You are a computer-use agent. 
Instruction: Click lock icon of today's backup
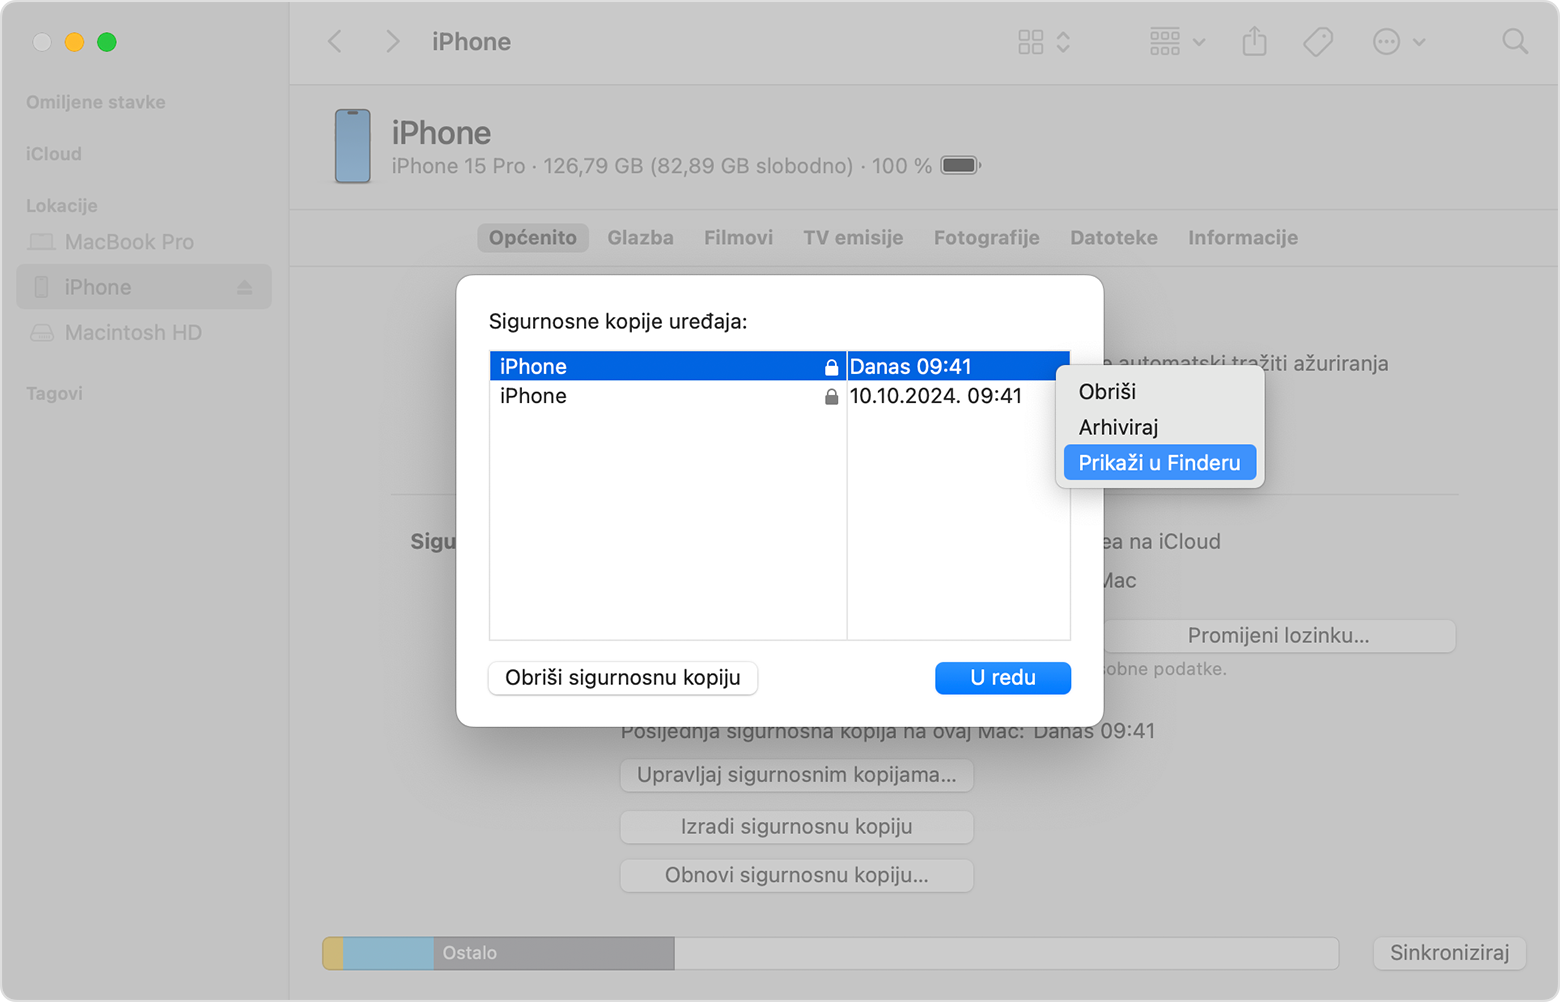click(831, 367)
